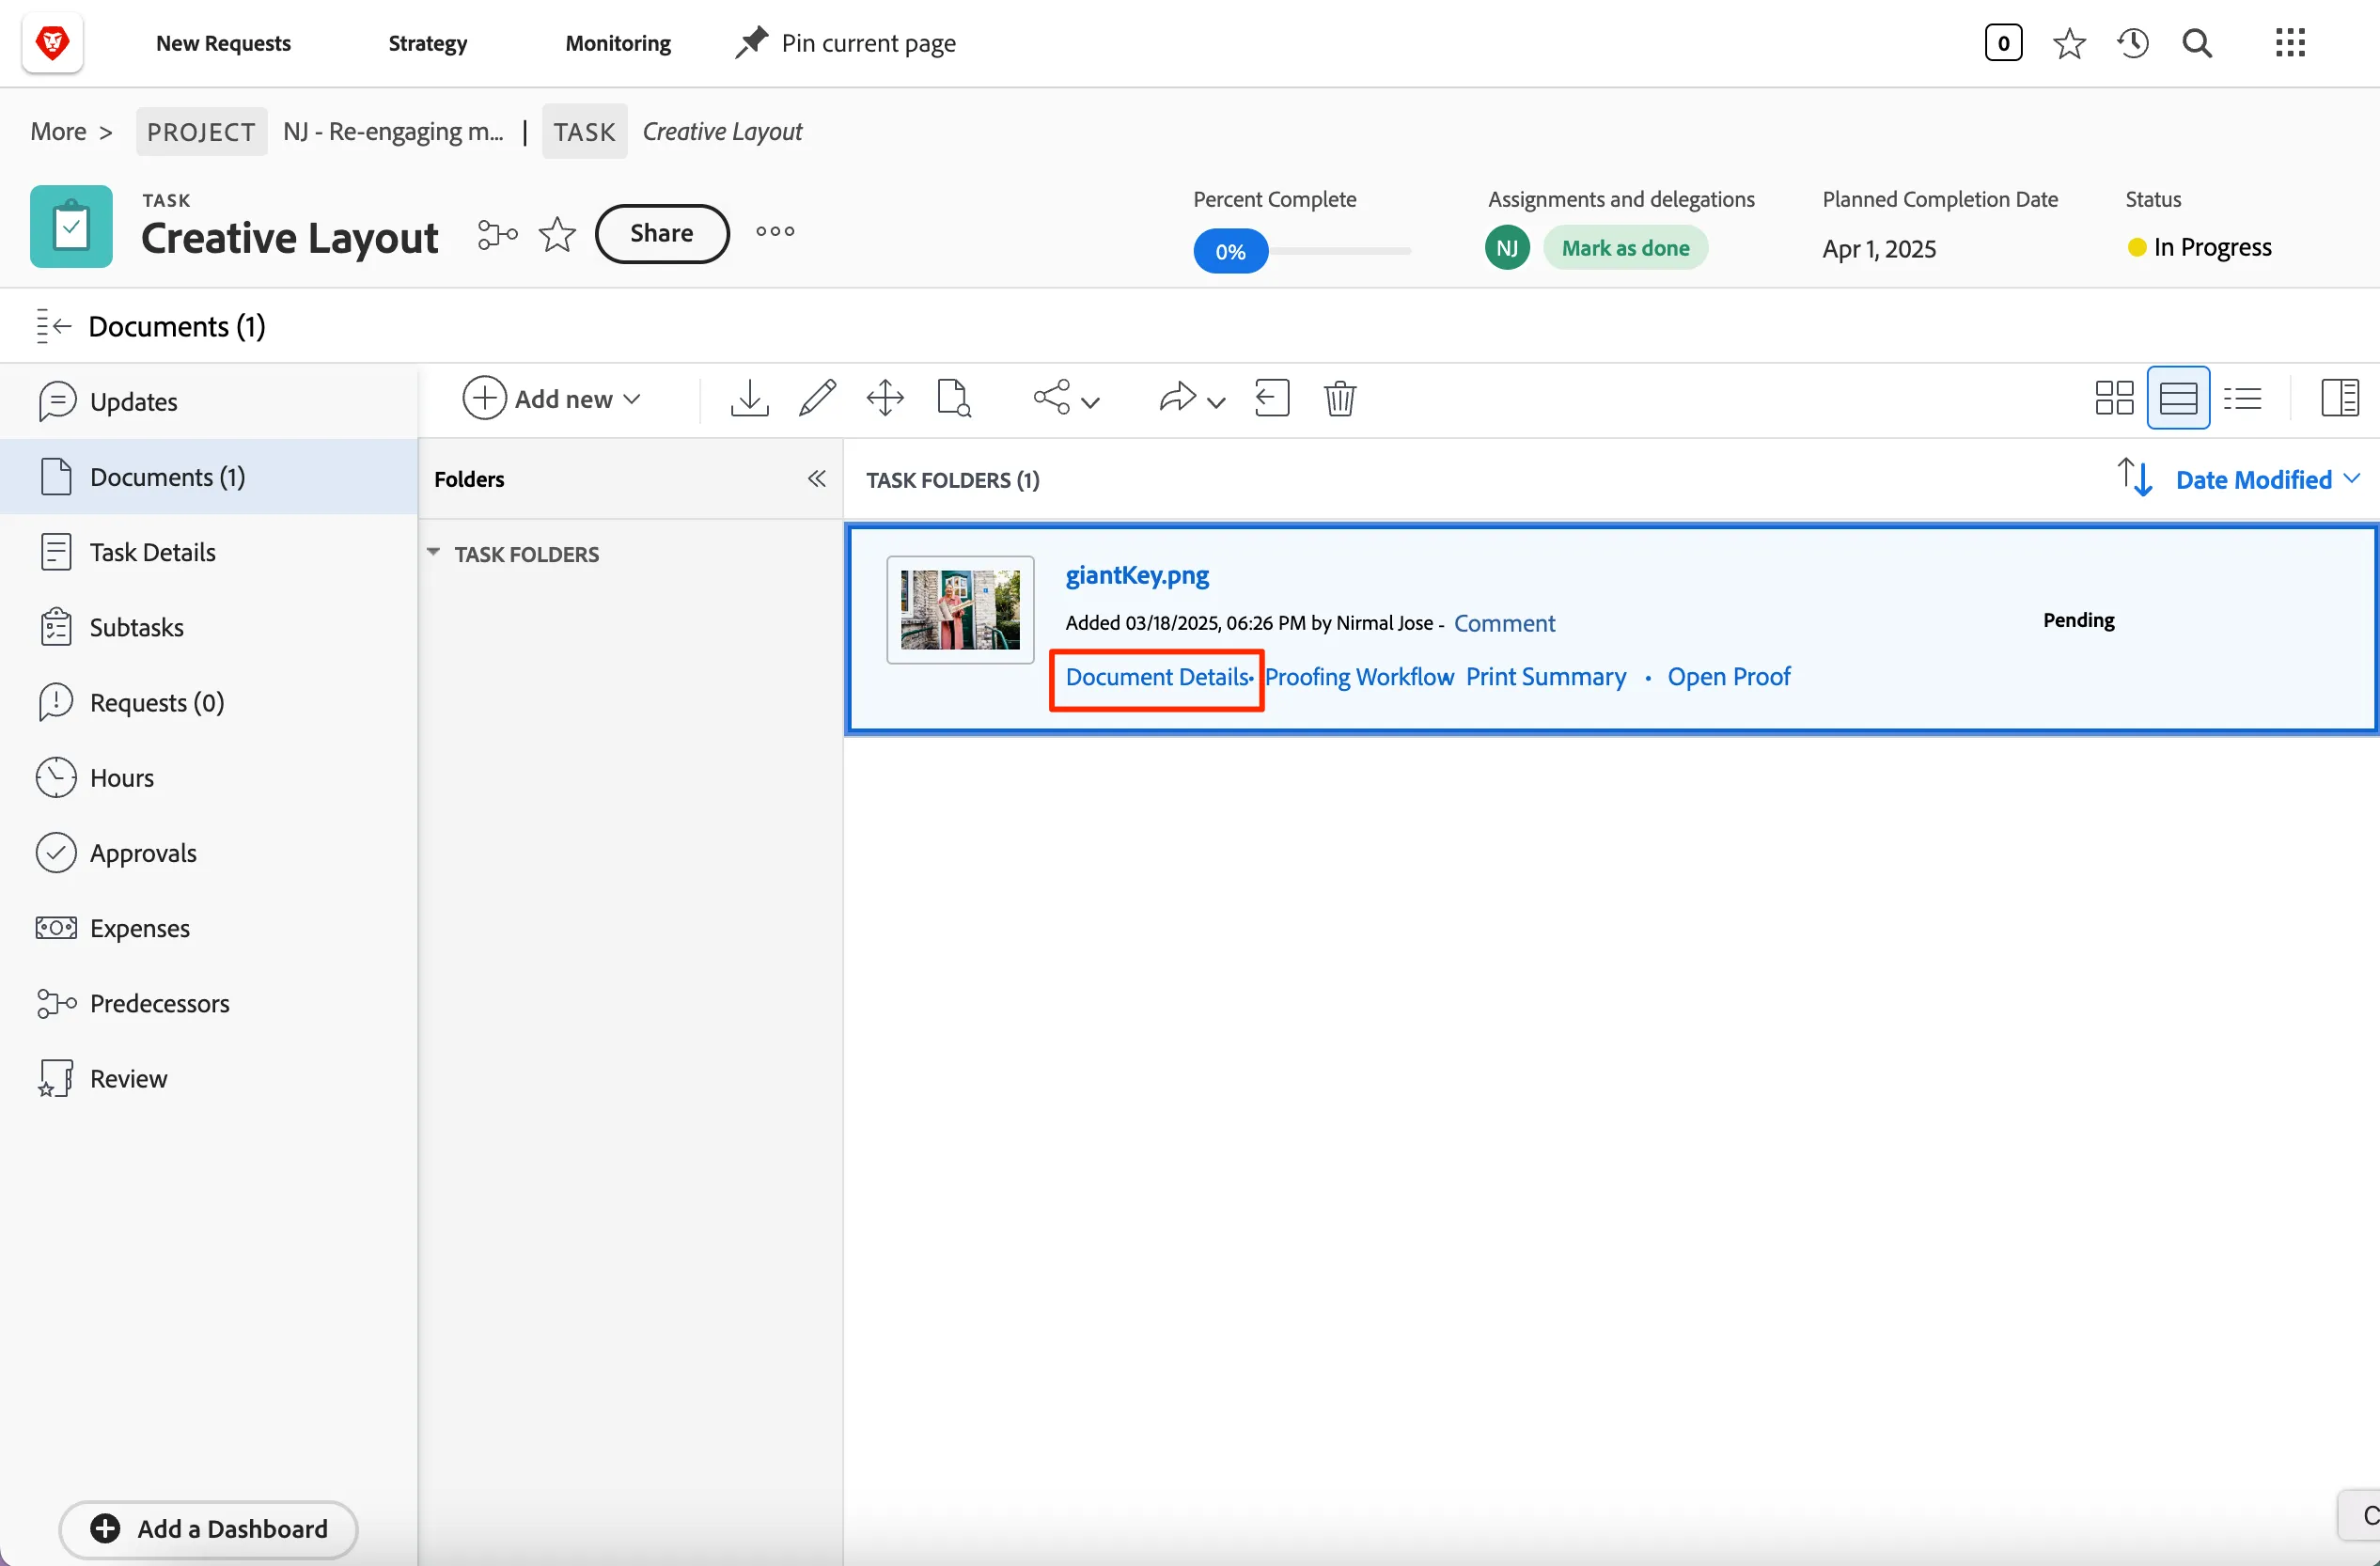Collapse the TASK FOLDERS tree

pos(433,553)
